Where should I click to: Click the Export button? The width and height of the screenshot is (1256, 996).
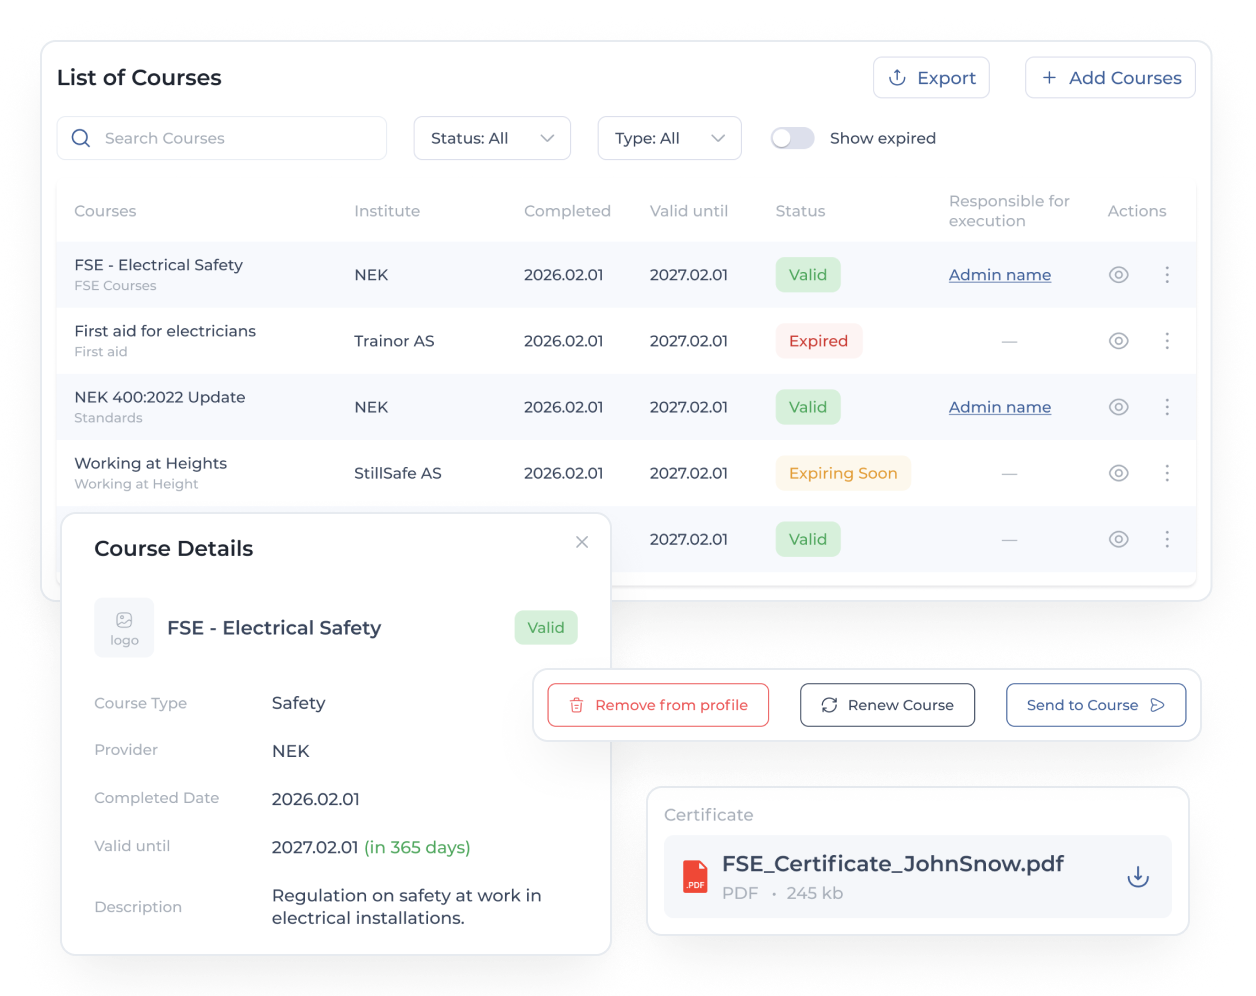(931, 78)
